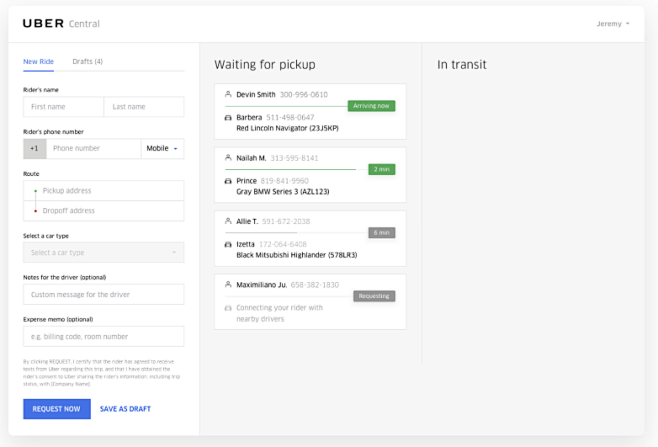
Task: Click the rider icon beside Devin Smith
Action: point(228,95)
